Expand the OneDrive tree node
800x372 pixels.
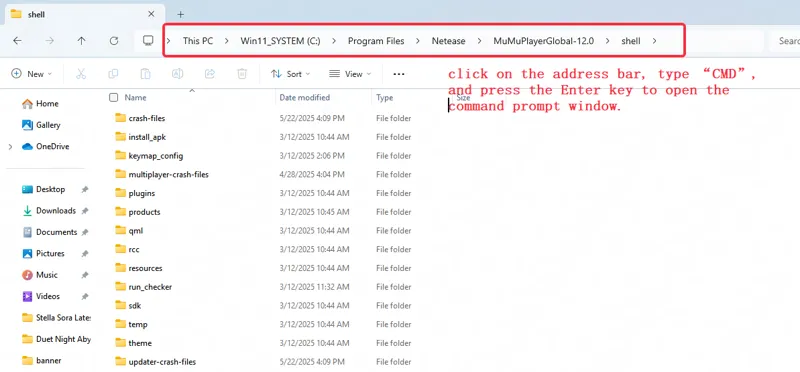pyautogui.click(x=10, y=147)
